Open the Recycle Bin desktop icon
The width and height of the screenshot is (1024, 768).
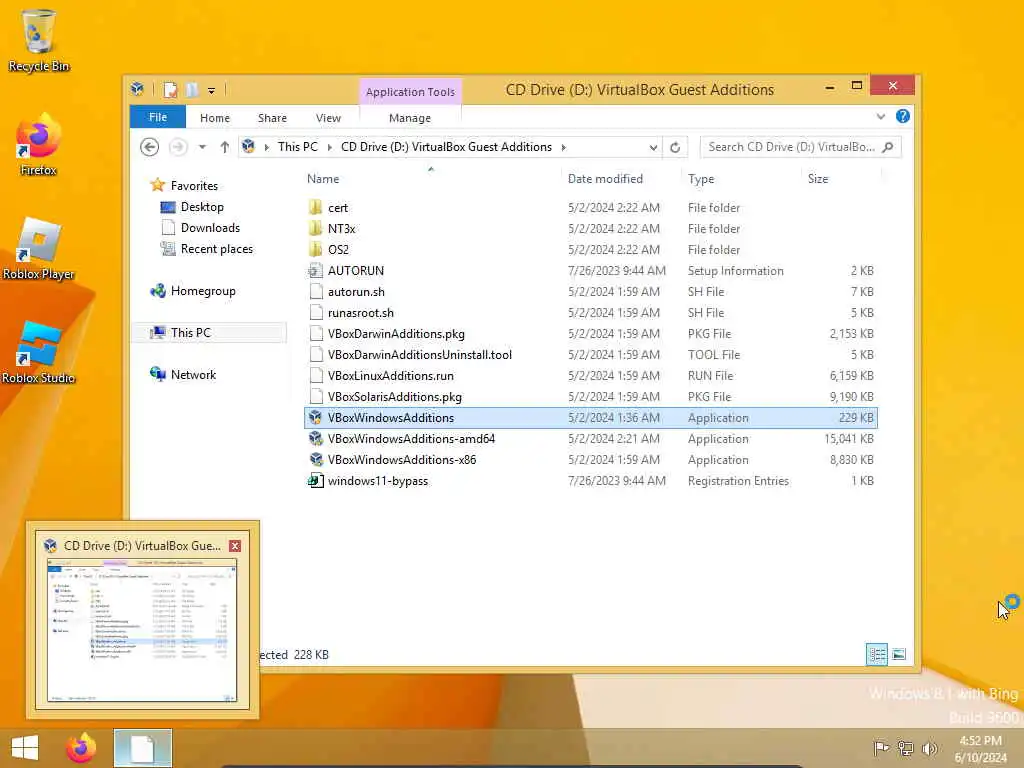(39, 39)
